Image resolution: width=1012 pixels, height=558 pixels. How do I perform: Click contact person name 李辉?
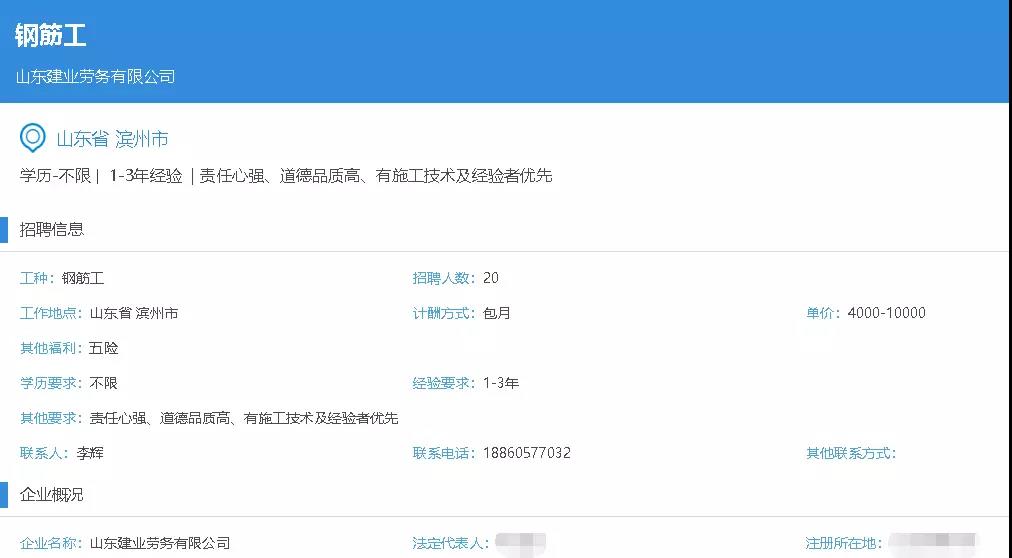click(x=90, y=453)
